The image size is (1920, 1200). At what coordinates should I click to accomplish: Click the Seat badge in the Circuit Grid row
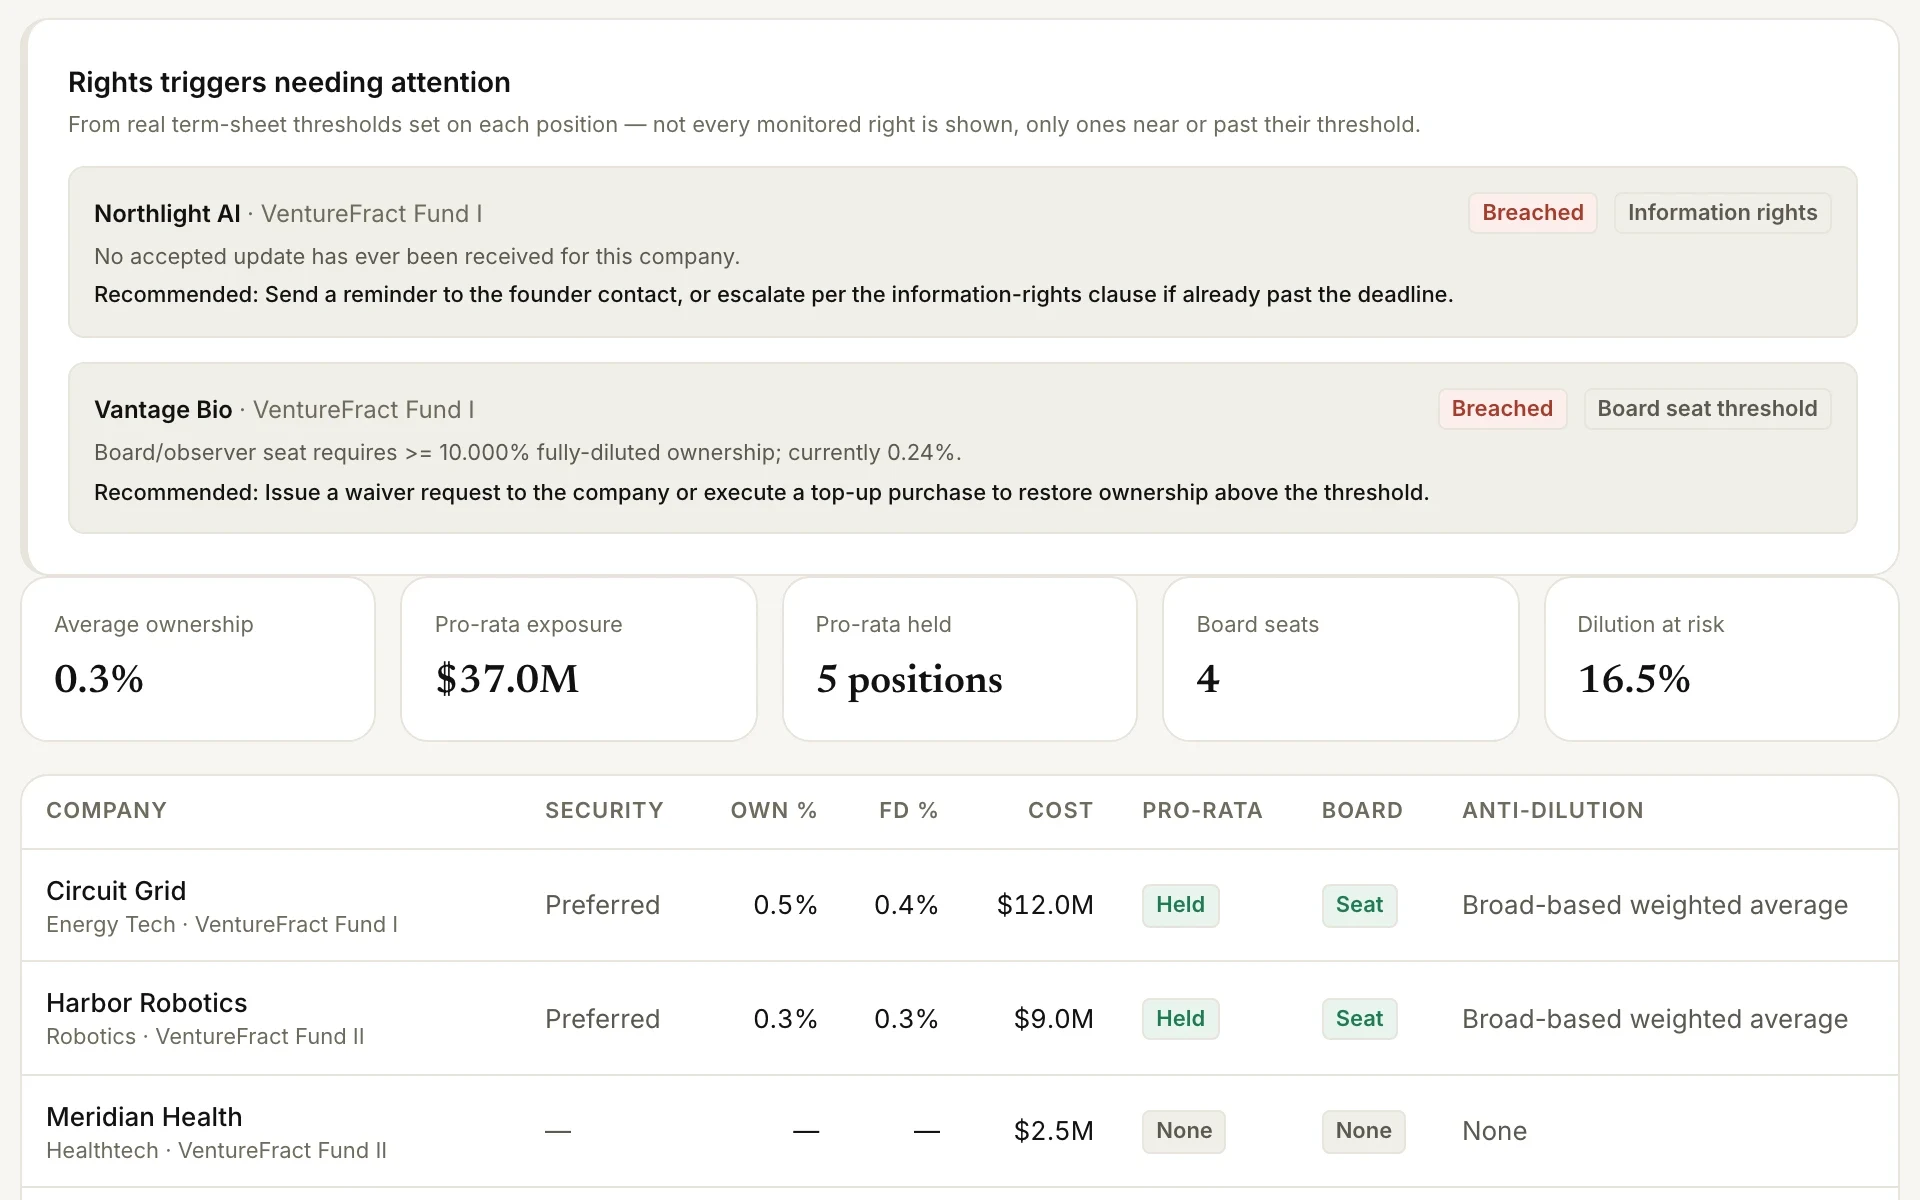[1359, 906]
